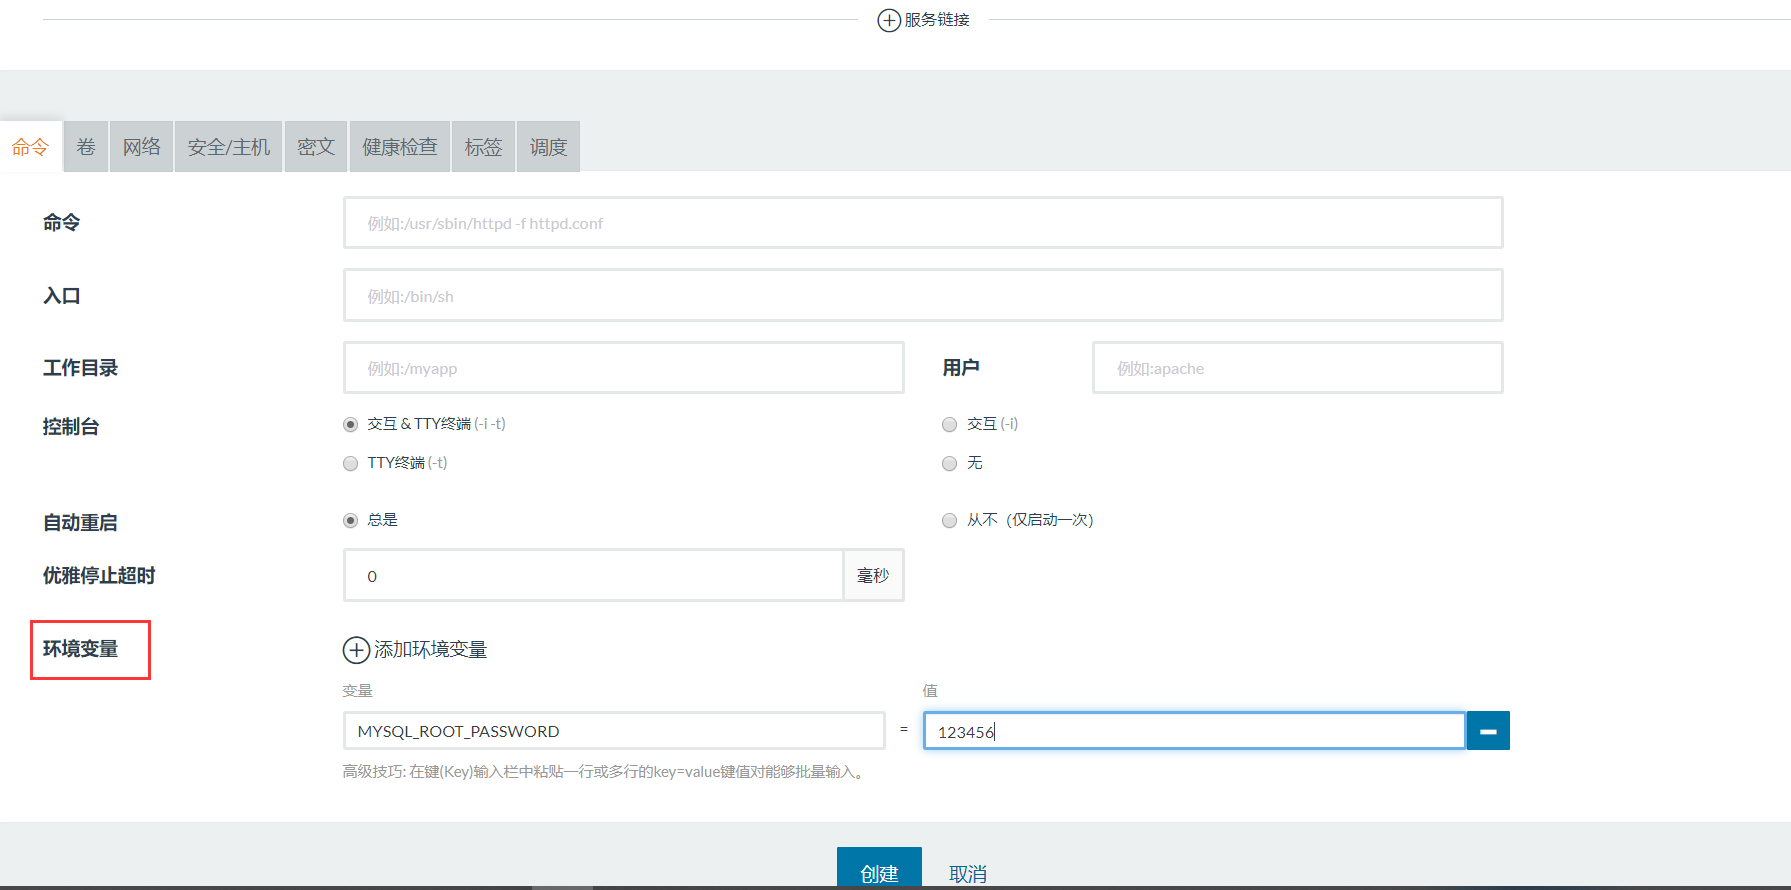
Task: Click the plus icon for 服务链接
Action: 888,20
